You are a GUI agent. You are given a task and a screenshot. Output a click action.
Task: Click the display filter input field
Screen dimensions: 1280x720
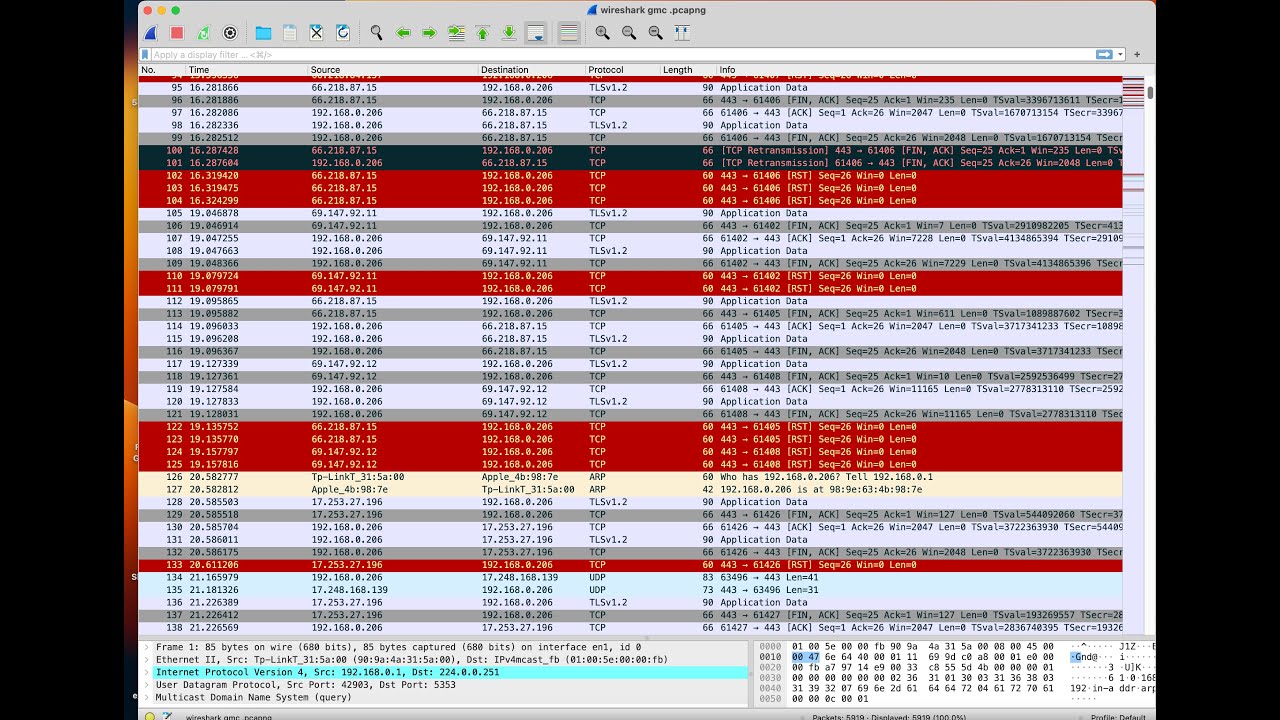tap(620, 55)
